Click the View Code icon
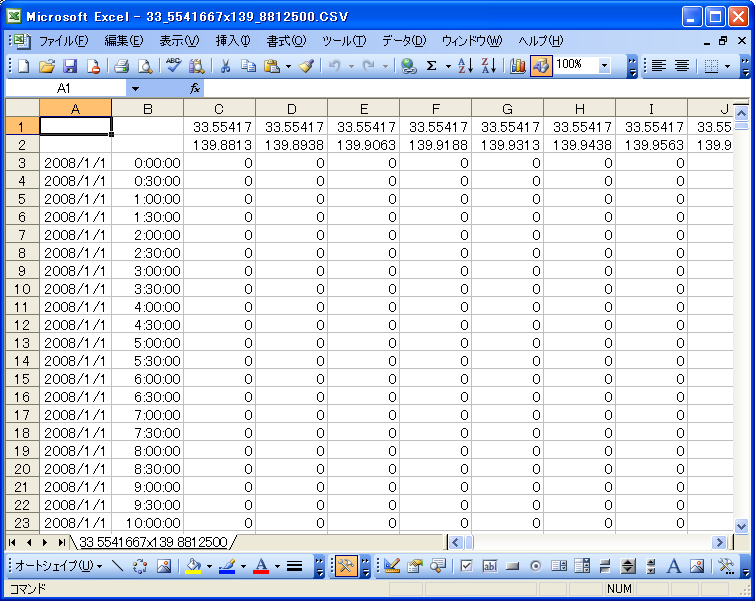 tap(438, 566)
